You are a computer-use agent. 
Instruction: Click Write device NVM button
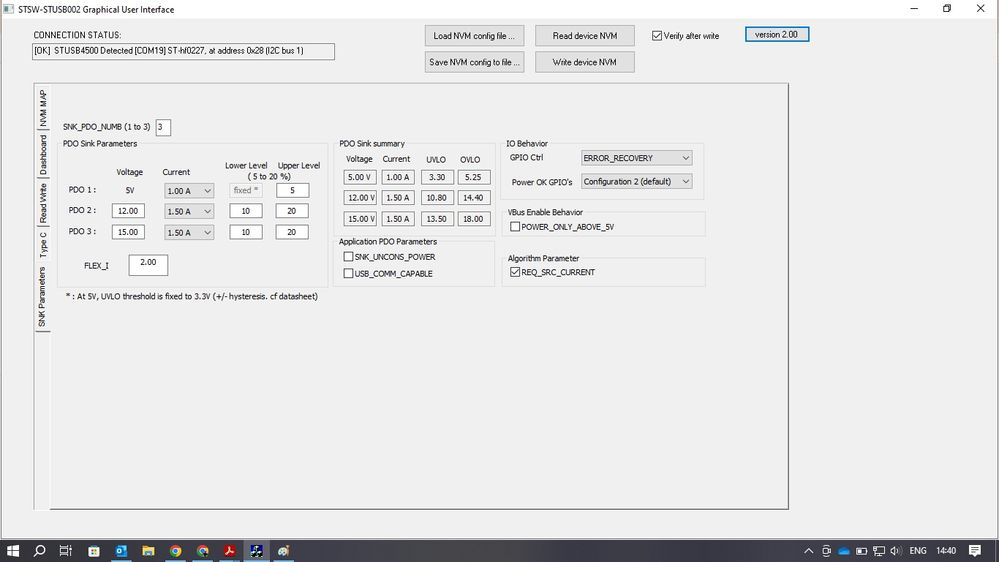584,62
